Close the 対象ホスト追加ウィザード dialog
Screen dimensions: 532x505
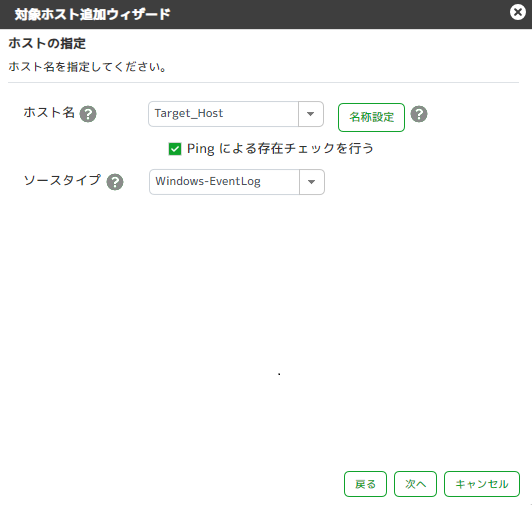click(518, 13)
